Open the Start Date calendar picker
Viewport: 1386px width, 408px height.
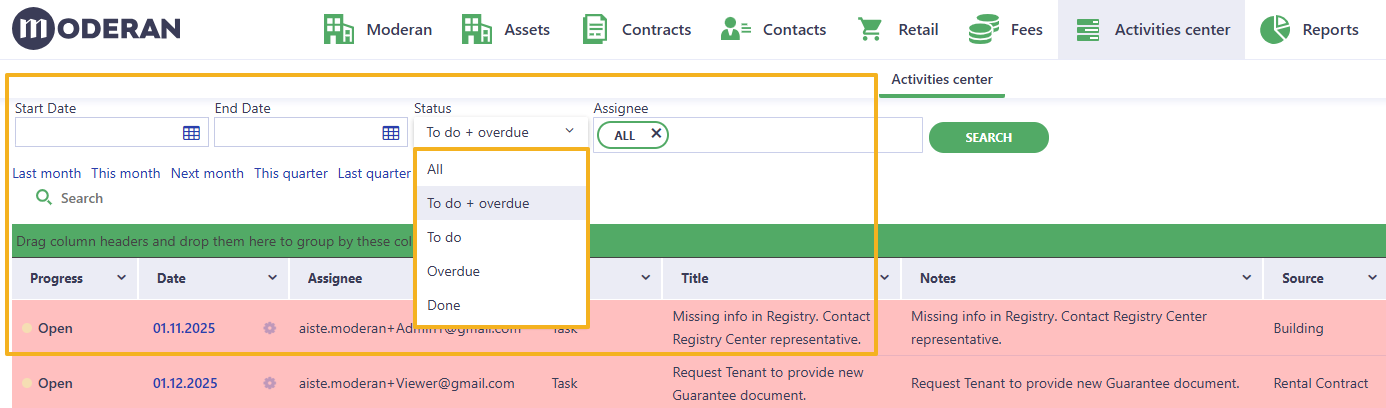coord(191,132)
